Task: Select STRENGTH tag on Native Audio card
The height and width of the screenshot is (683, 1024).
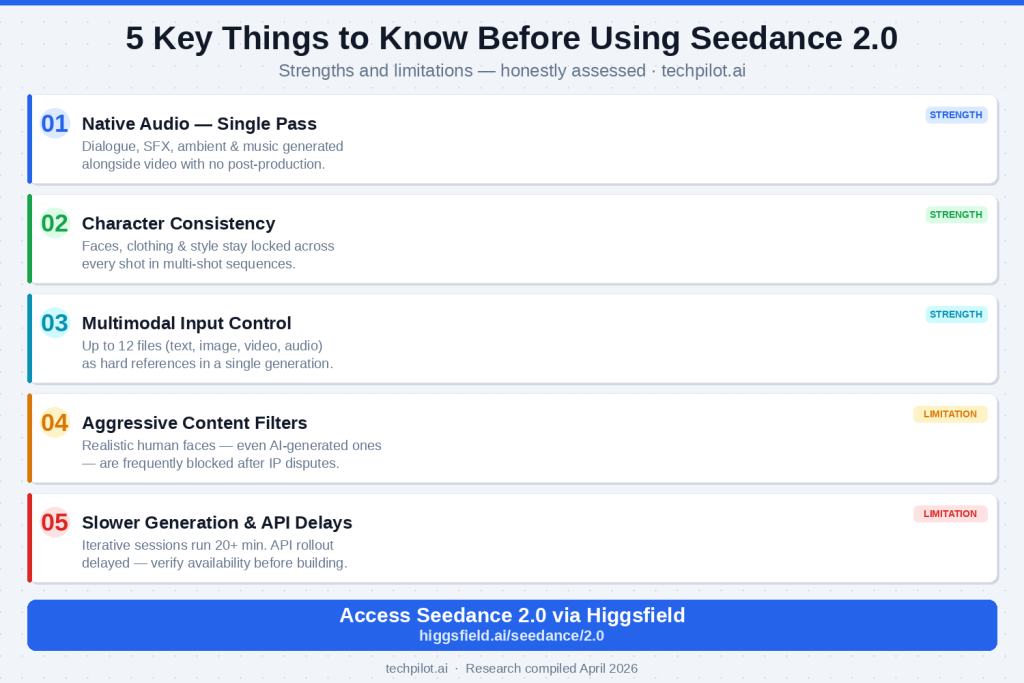Action: [956, 115]
